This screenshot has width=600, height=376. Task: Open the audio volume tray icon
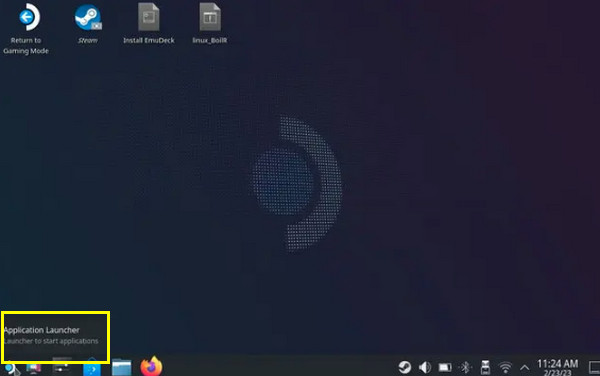tap(425, 368)
